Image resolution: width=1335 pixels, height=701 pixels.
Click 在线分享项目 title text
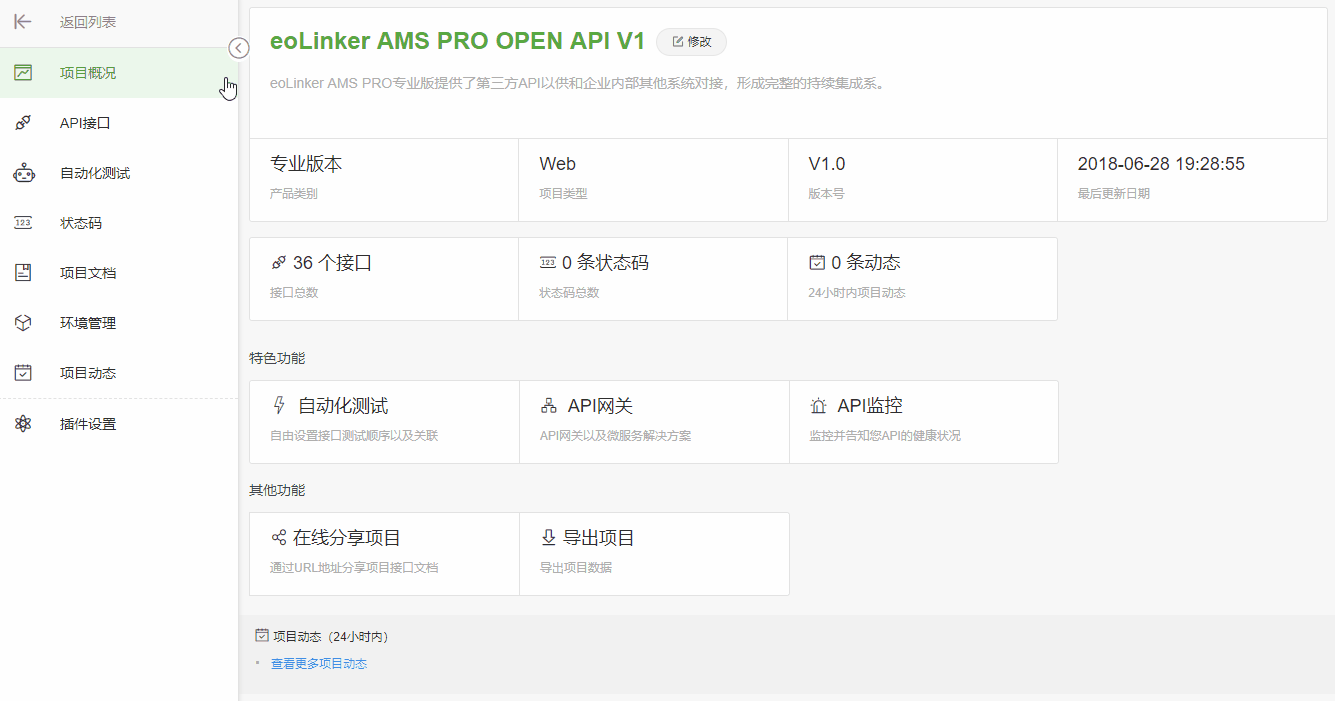click(347, 538)
